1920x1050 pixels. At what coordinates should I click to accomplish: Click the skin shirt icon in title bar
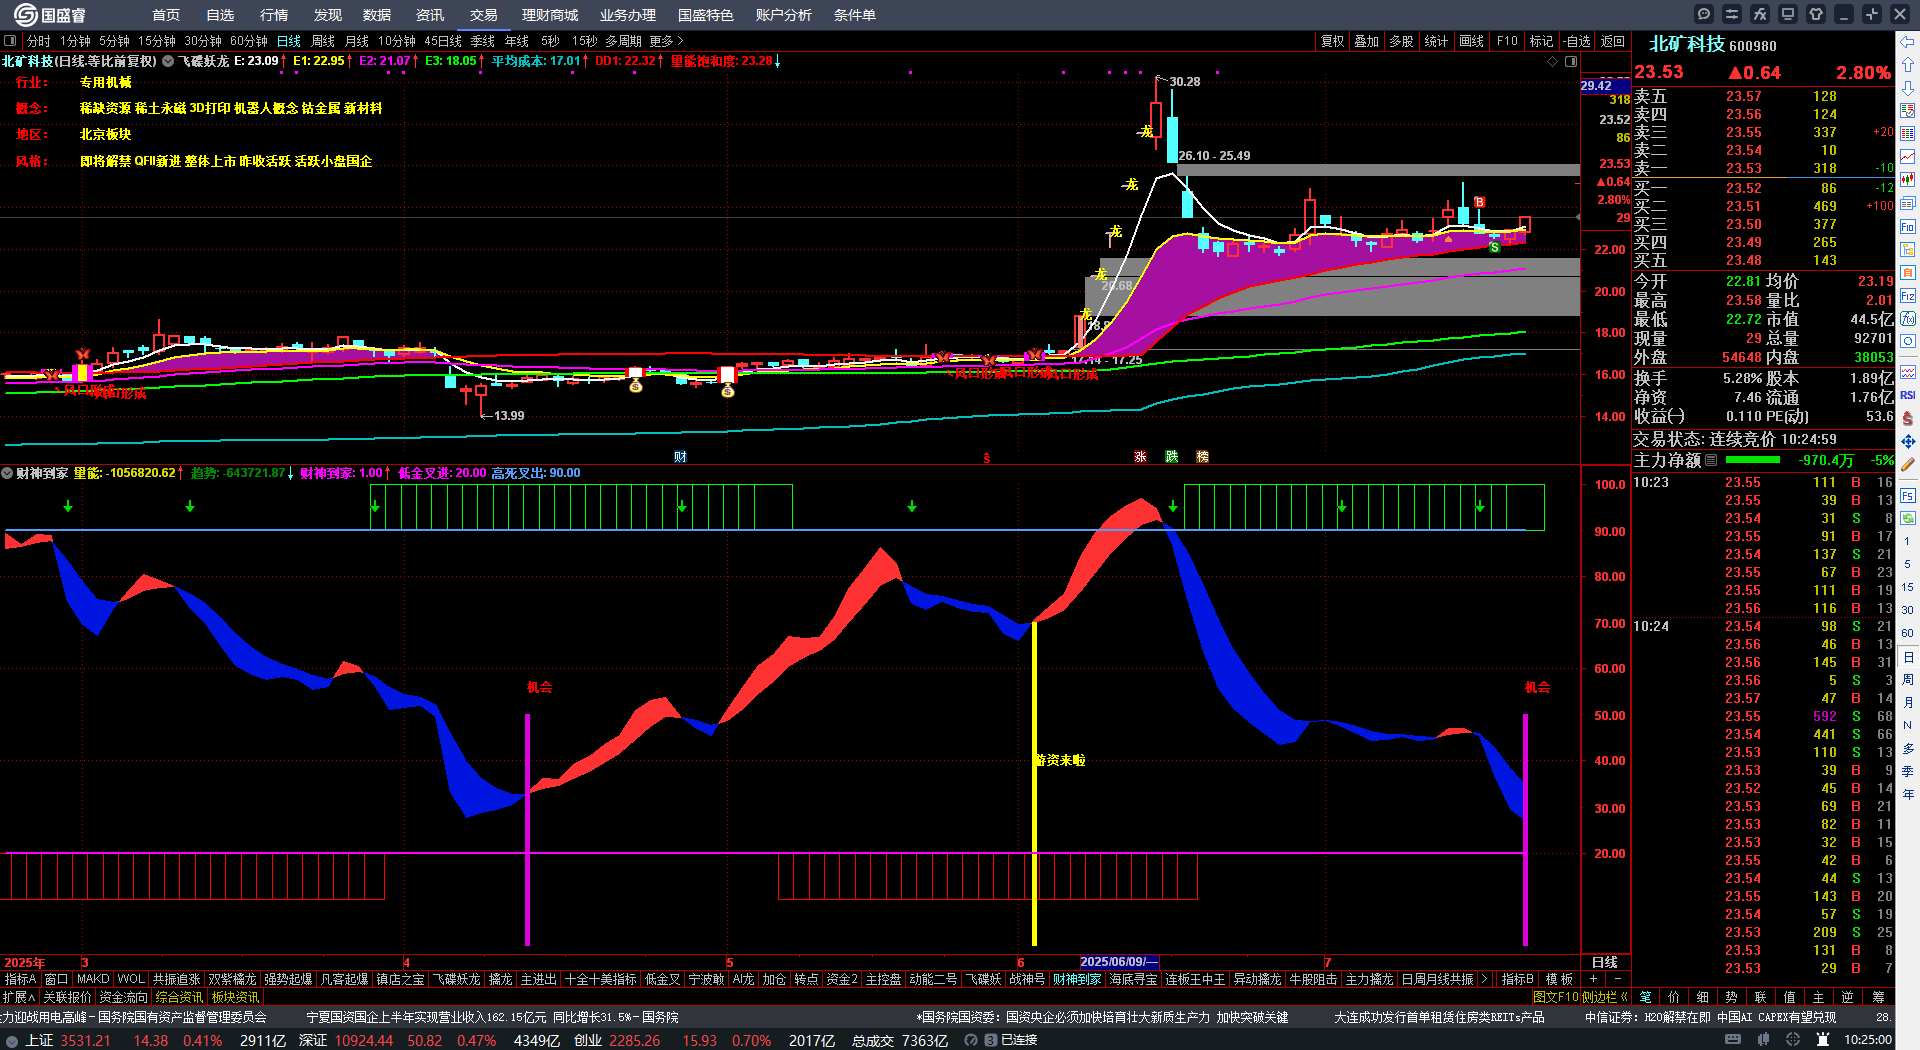(1816, 14)
